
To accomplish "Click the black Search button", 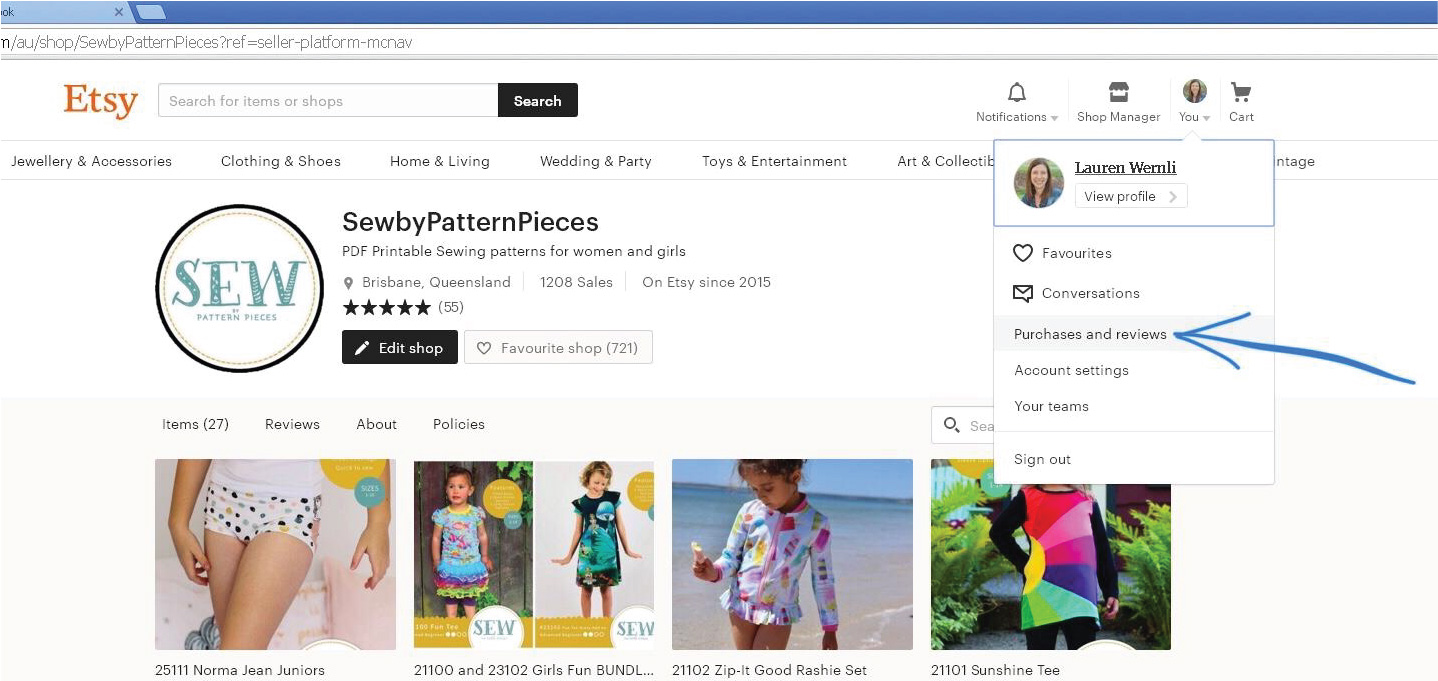I will [537, 101].
